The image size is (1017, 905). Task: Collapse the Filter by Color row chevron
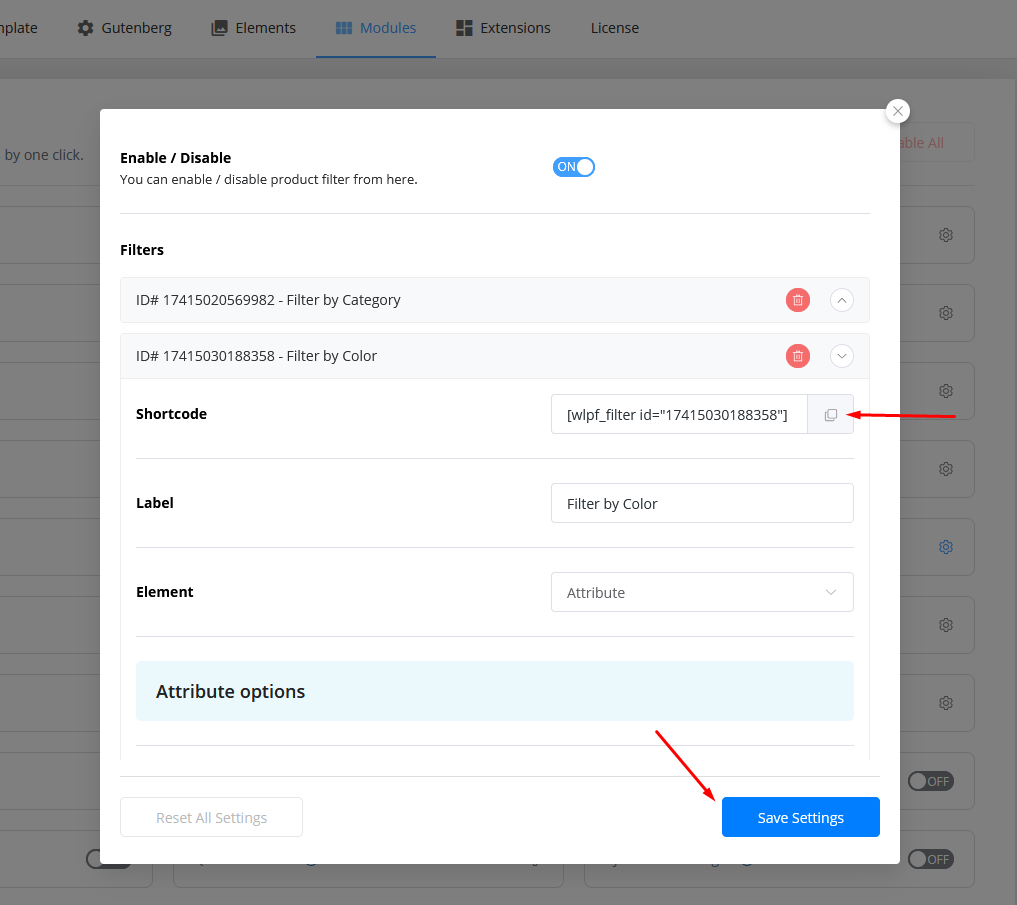[x=841, y=356]
